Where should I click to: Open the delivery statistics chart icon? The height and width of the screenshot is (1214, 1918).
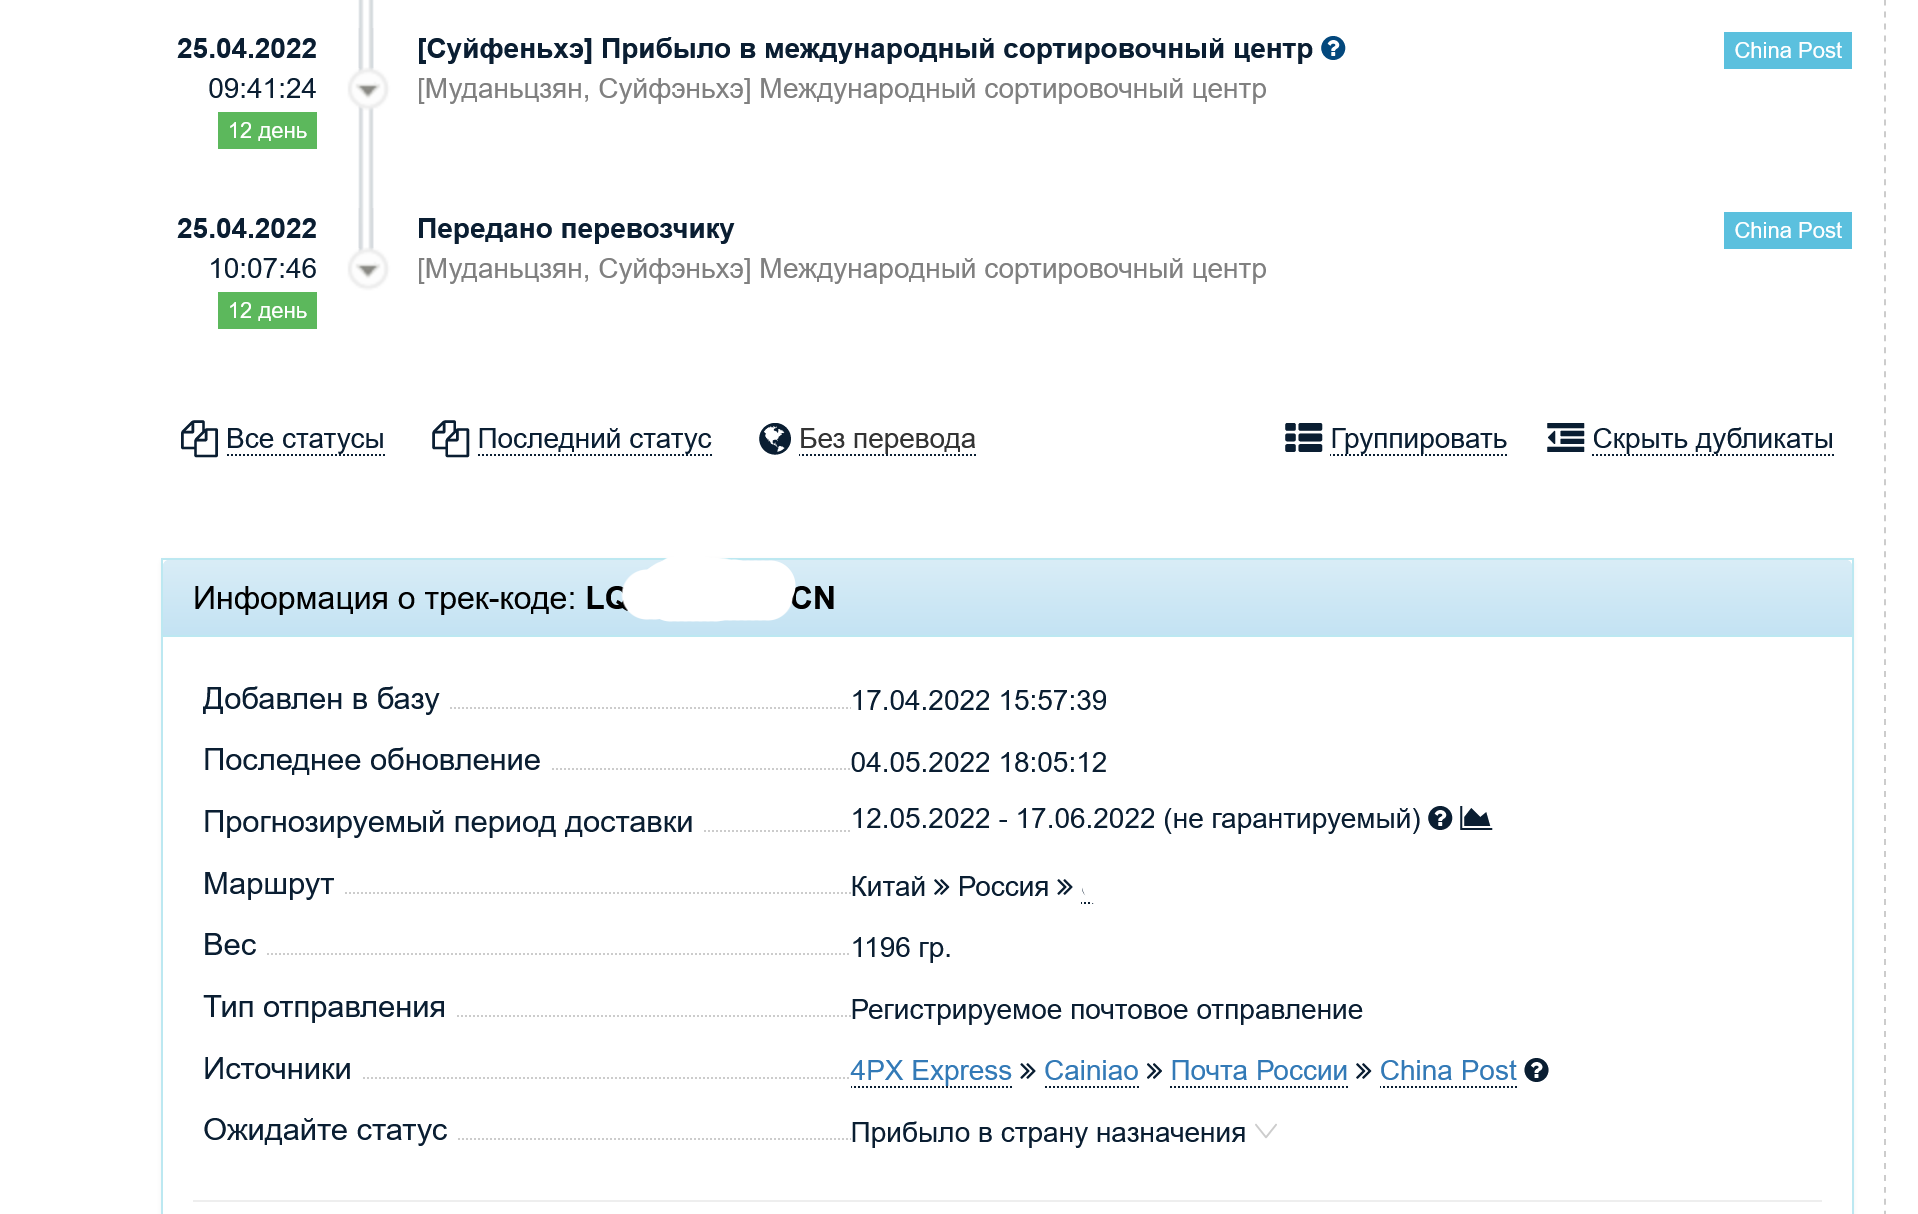coord(1476,818)
